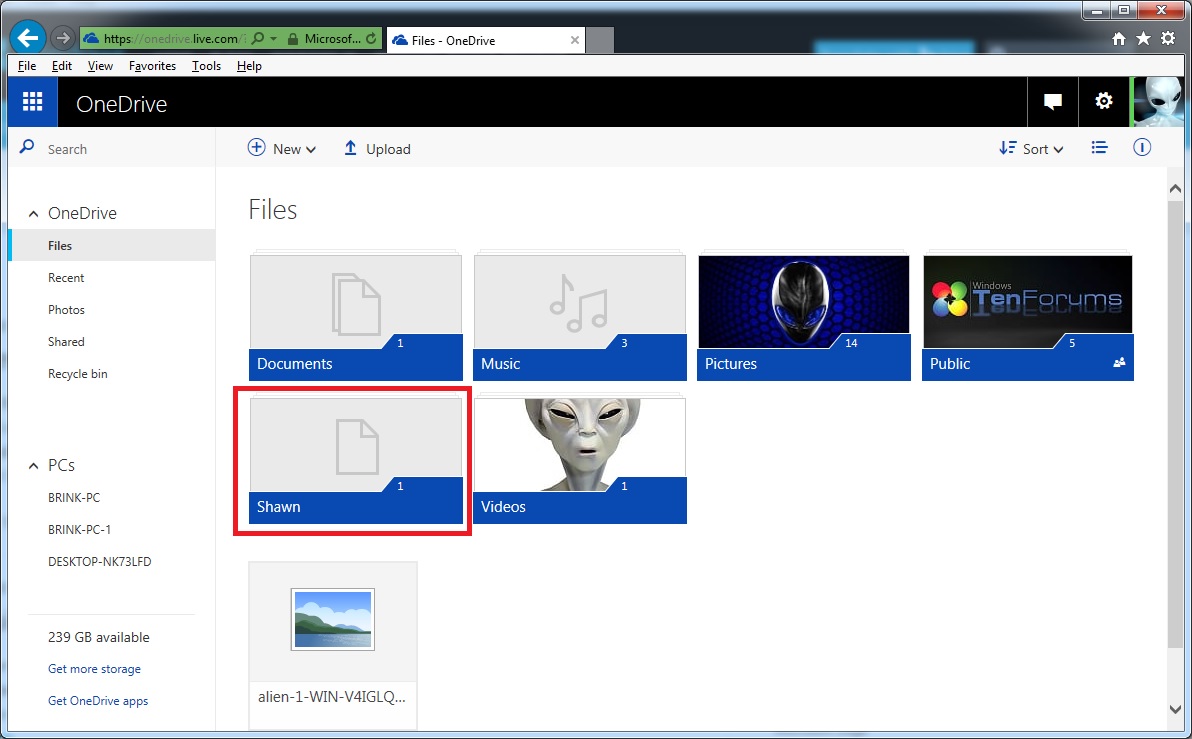Open the browser Home icon
This screenshot has height=739, width=1192.
click(1118, 39)
